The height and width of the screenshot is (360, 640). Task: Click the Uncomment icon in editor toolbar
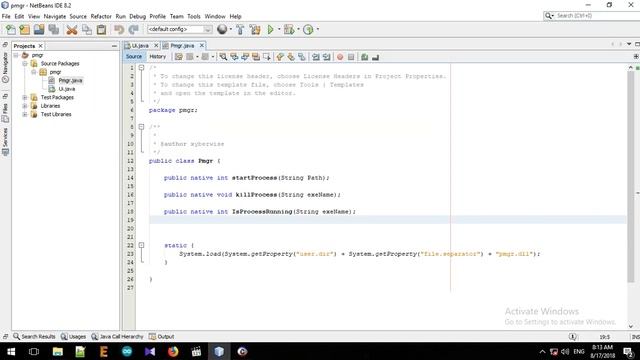376,57
